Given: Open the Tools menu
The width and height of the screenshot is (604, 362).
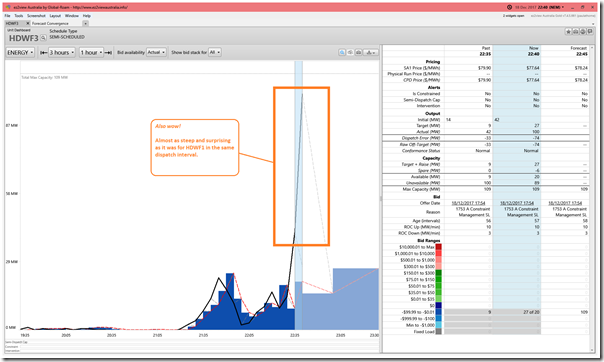Looking at the screenshot, I should [x=18, y=16].
